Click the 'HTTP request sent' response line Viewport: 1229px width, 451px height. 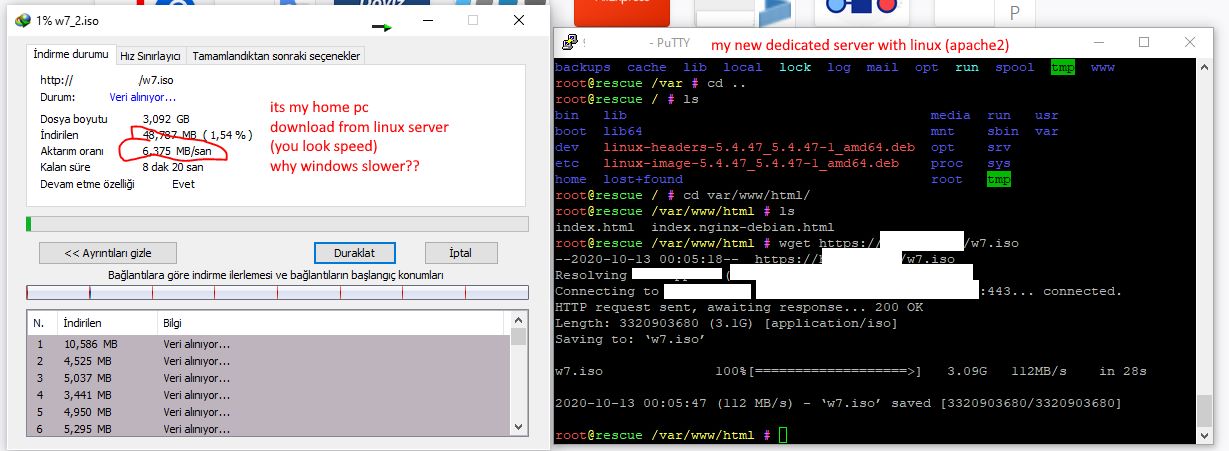[739, 307]
